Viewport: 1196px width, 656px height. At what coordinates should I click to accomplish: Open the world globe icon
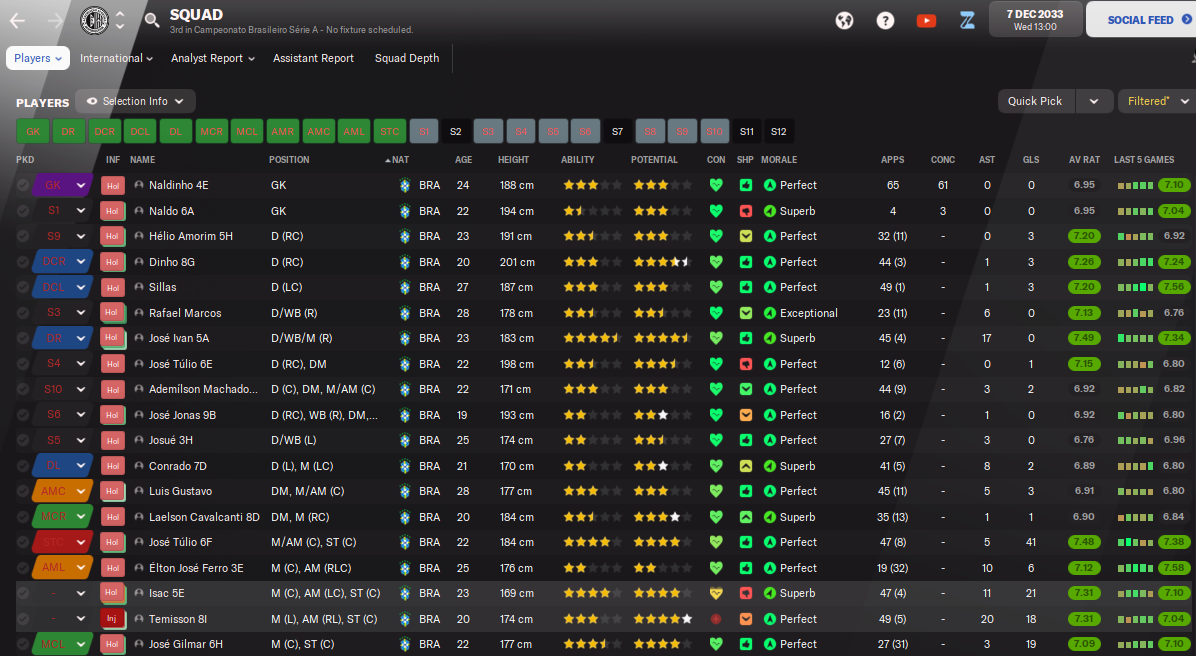844,21
